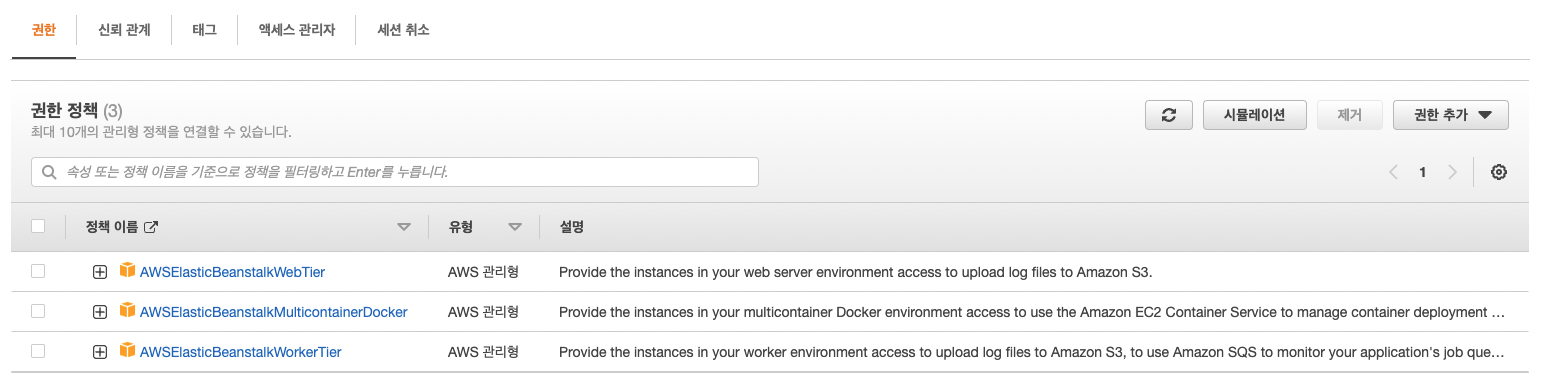The width and height of the screenshot is (1544, 382).
Task: Switch to the 세션 취소 tab
Action: click(x=403, y=30)
